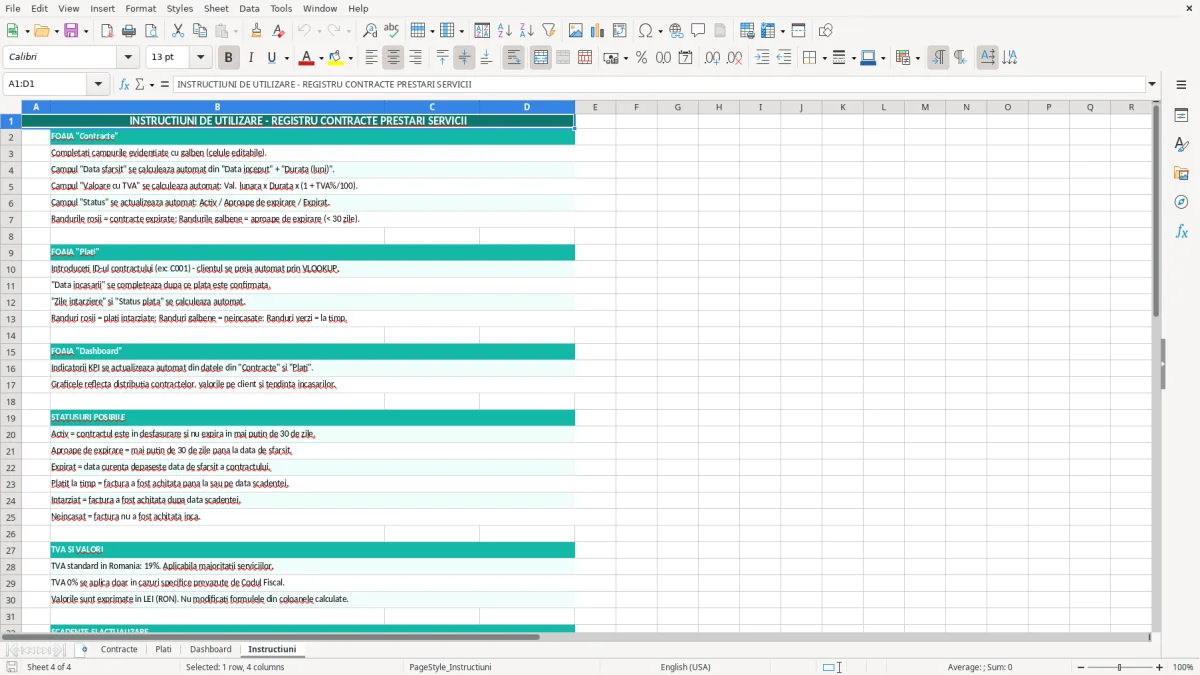The height and width of the screenshot is (675, 1200).
Task: Insert a hyperlink
Action: coord(677,31)
